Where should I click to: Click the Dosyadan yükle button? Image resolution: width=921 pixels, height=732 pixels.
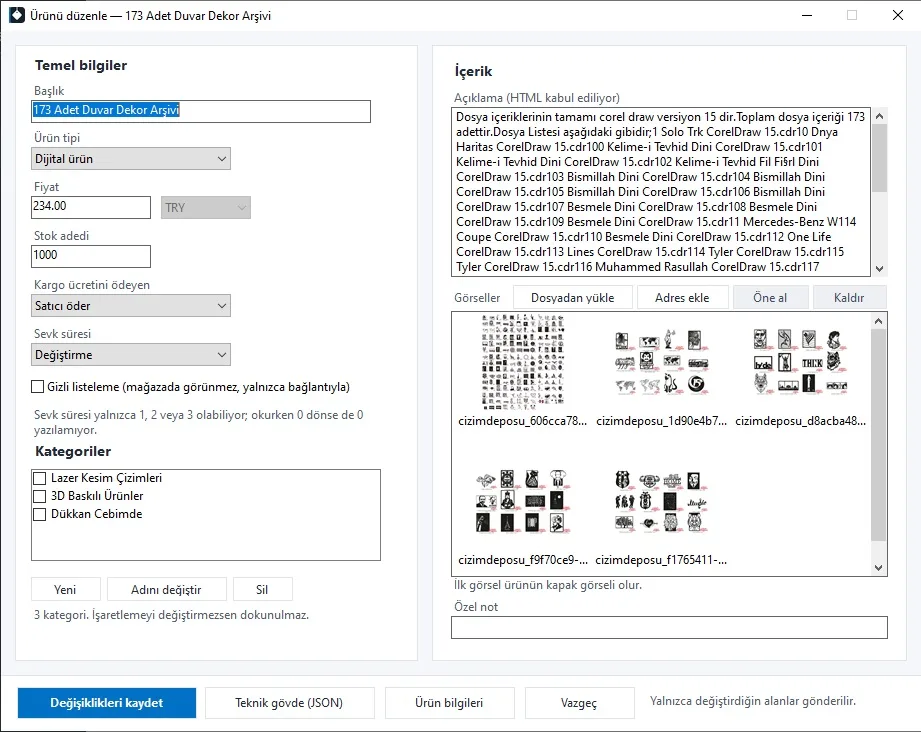[x=573, y=297]
